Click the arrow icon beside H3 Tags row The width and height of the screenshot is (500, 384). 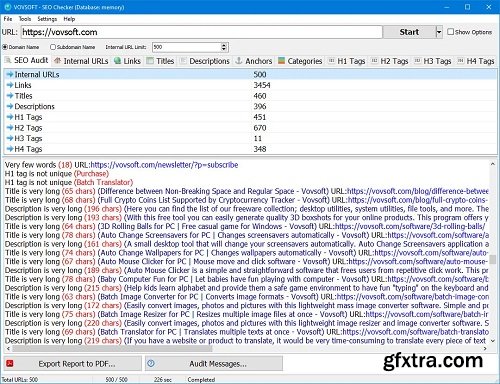[10, 138]
